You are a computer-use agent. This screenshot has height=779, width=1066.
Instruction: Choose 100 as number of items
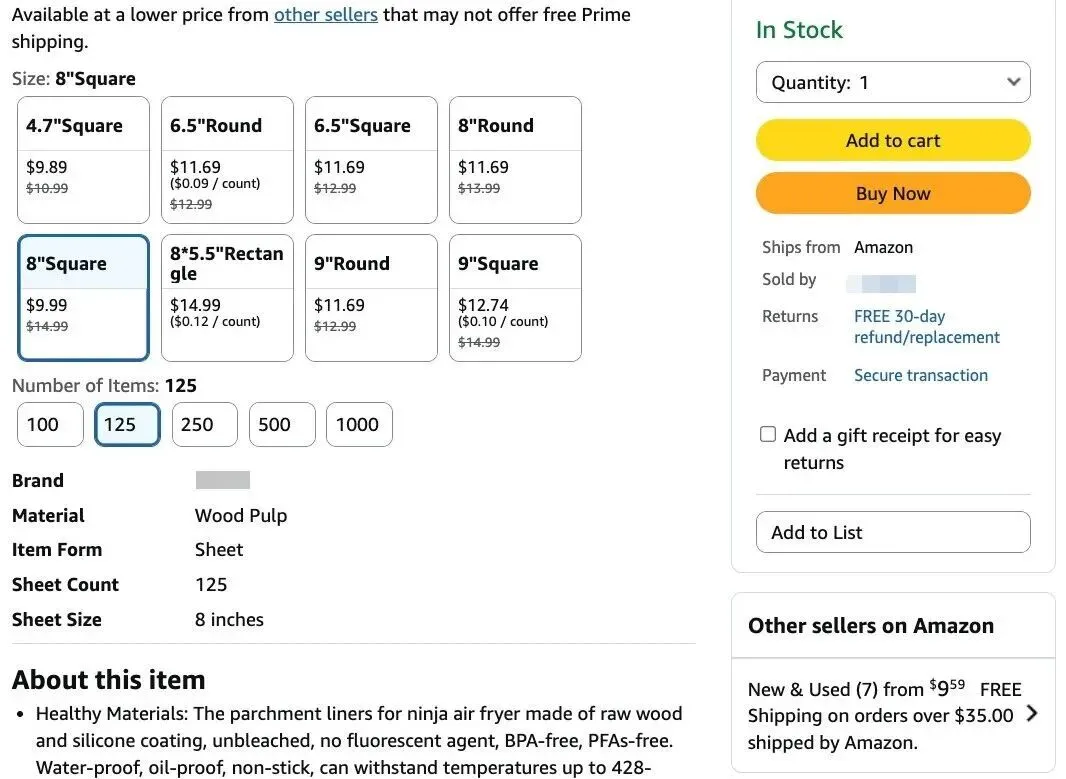tap(50, 425)
